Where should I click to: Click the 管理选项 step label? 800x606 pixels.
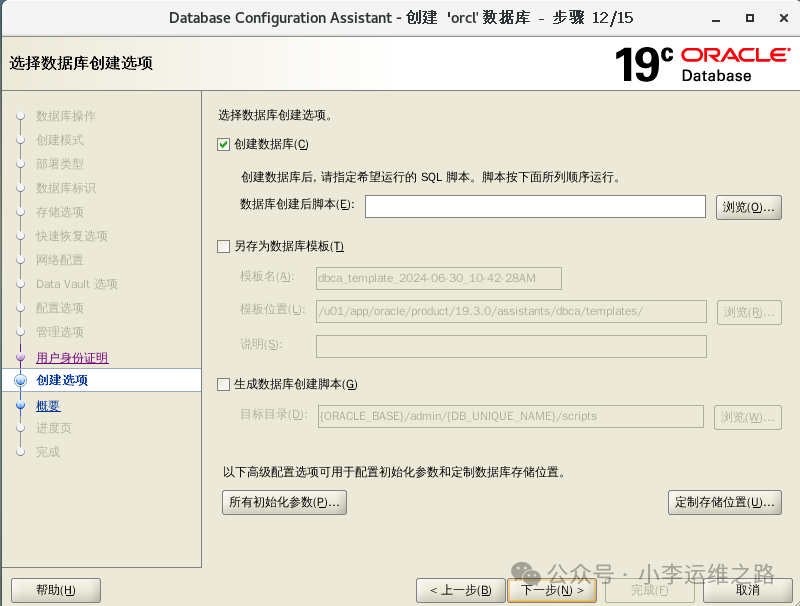pos(60,332)
